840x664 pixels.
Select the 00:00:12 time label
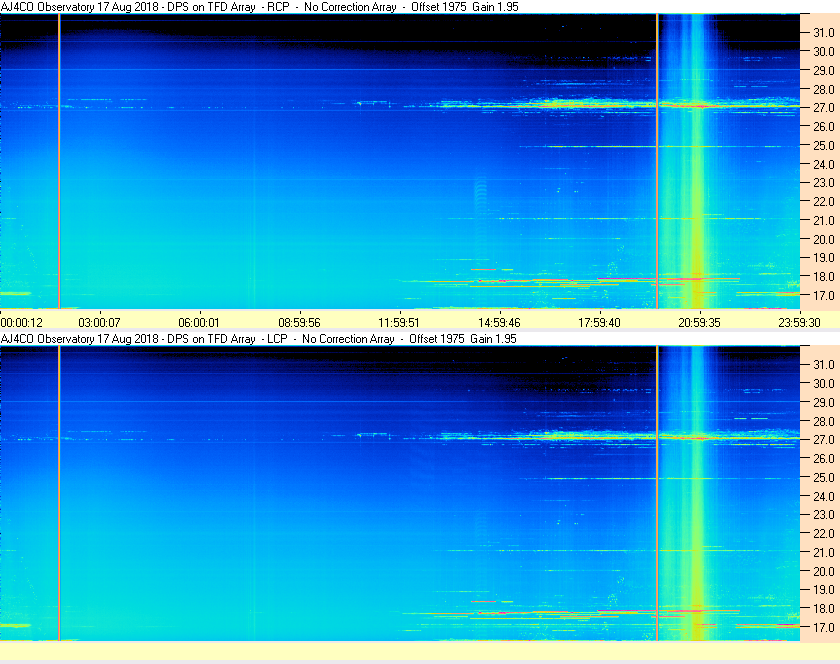tap(21, 323)
